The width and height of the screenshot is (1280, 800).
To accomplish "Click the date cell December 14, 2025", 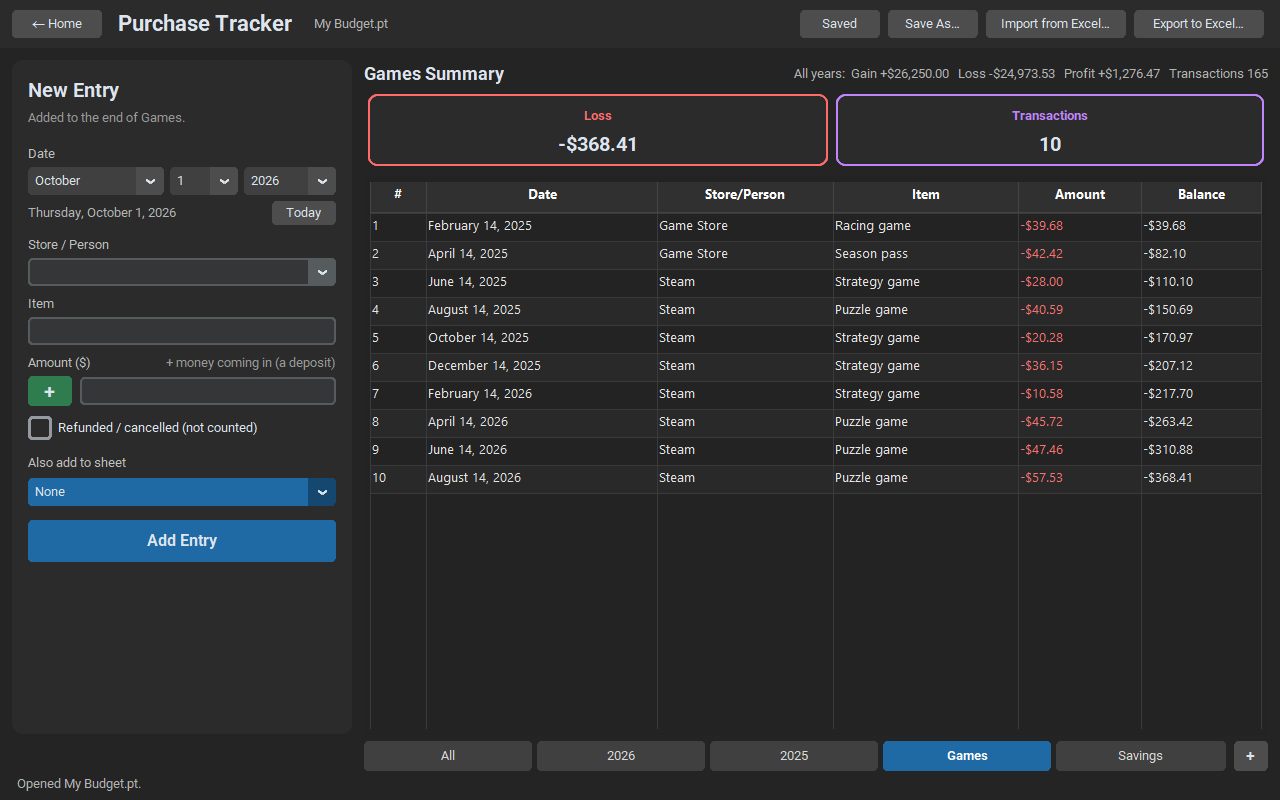I will (542, 366).
